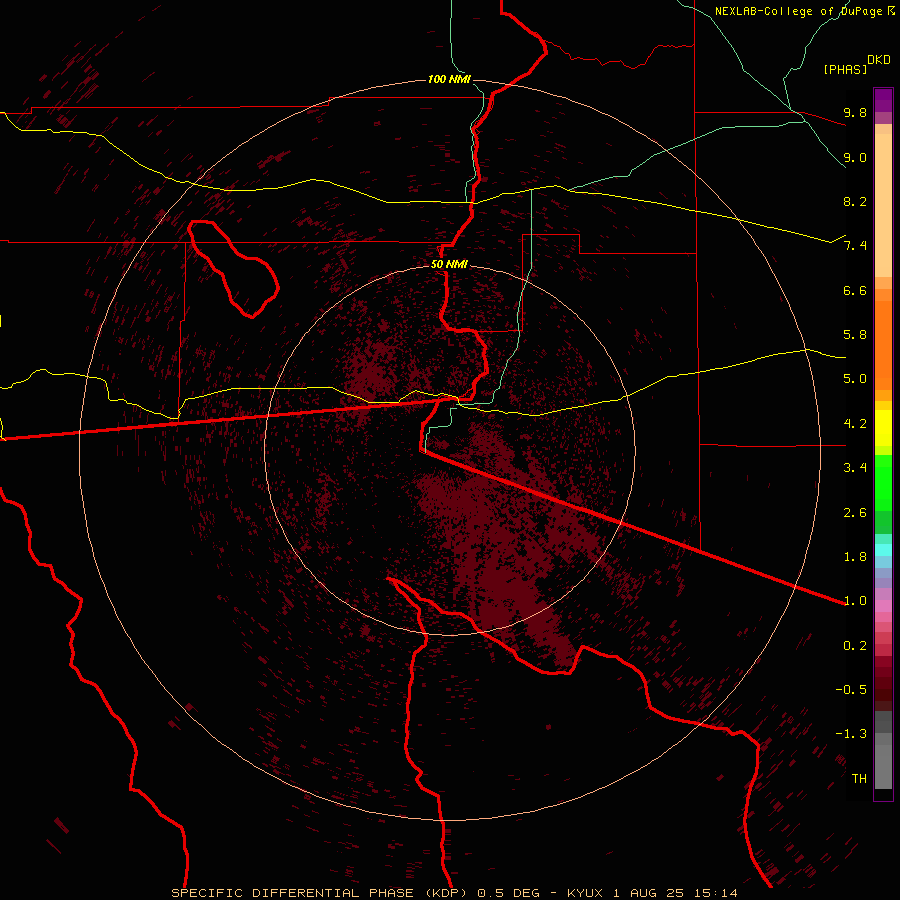The height and width of the screenshot is (900, 900).
Task: Click the 9.0 legend value
Action: pyautogui.click(x=855, y=157)
